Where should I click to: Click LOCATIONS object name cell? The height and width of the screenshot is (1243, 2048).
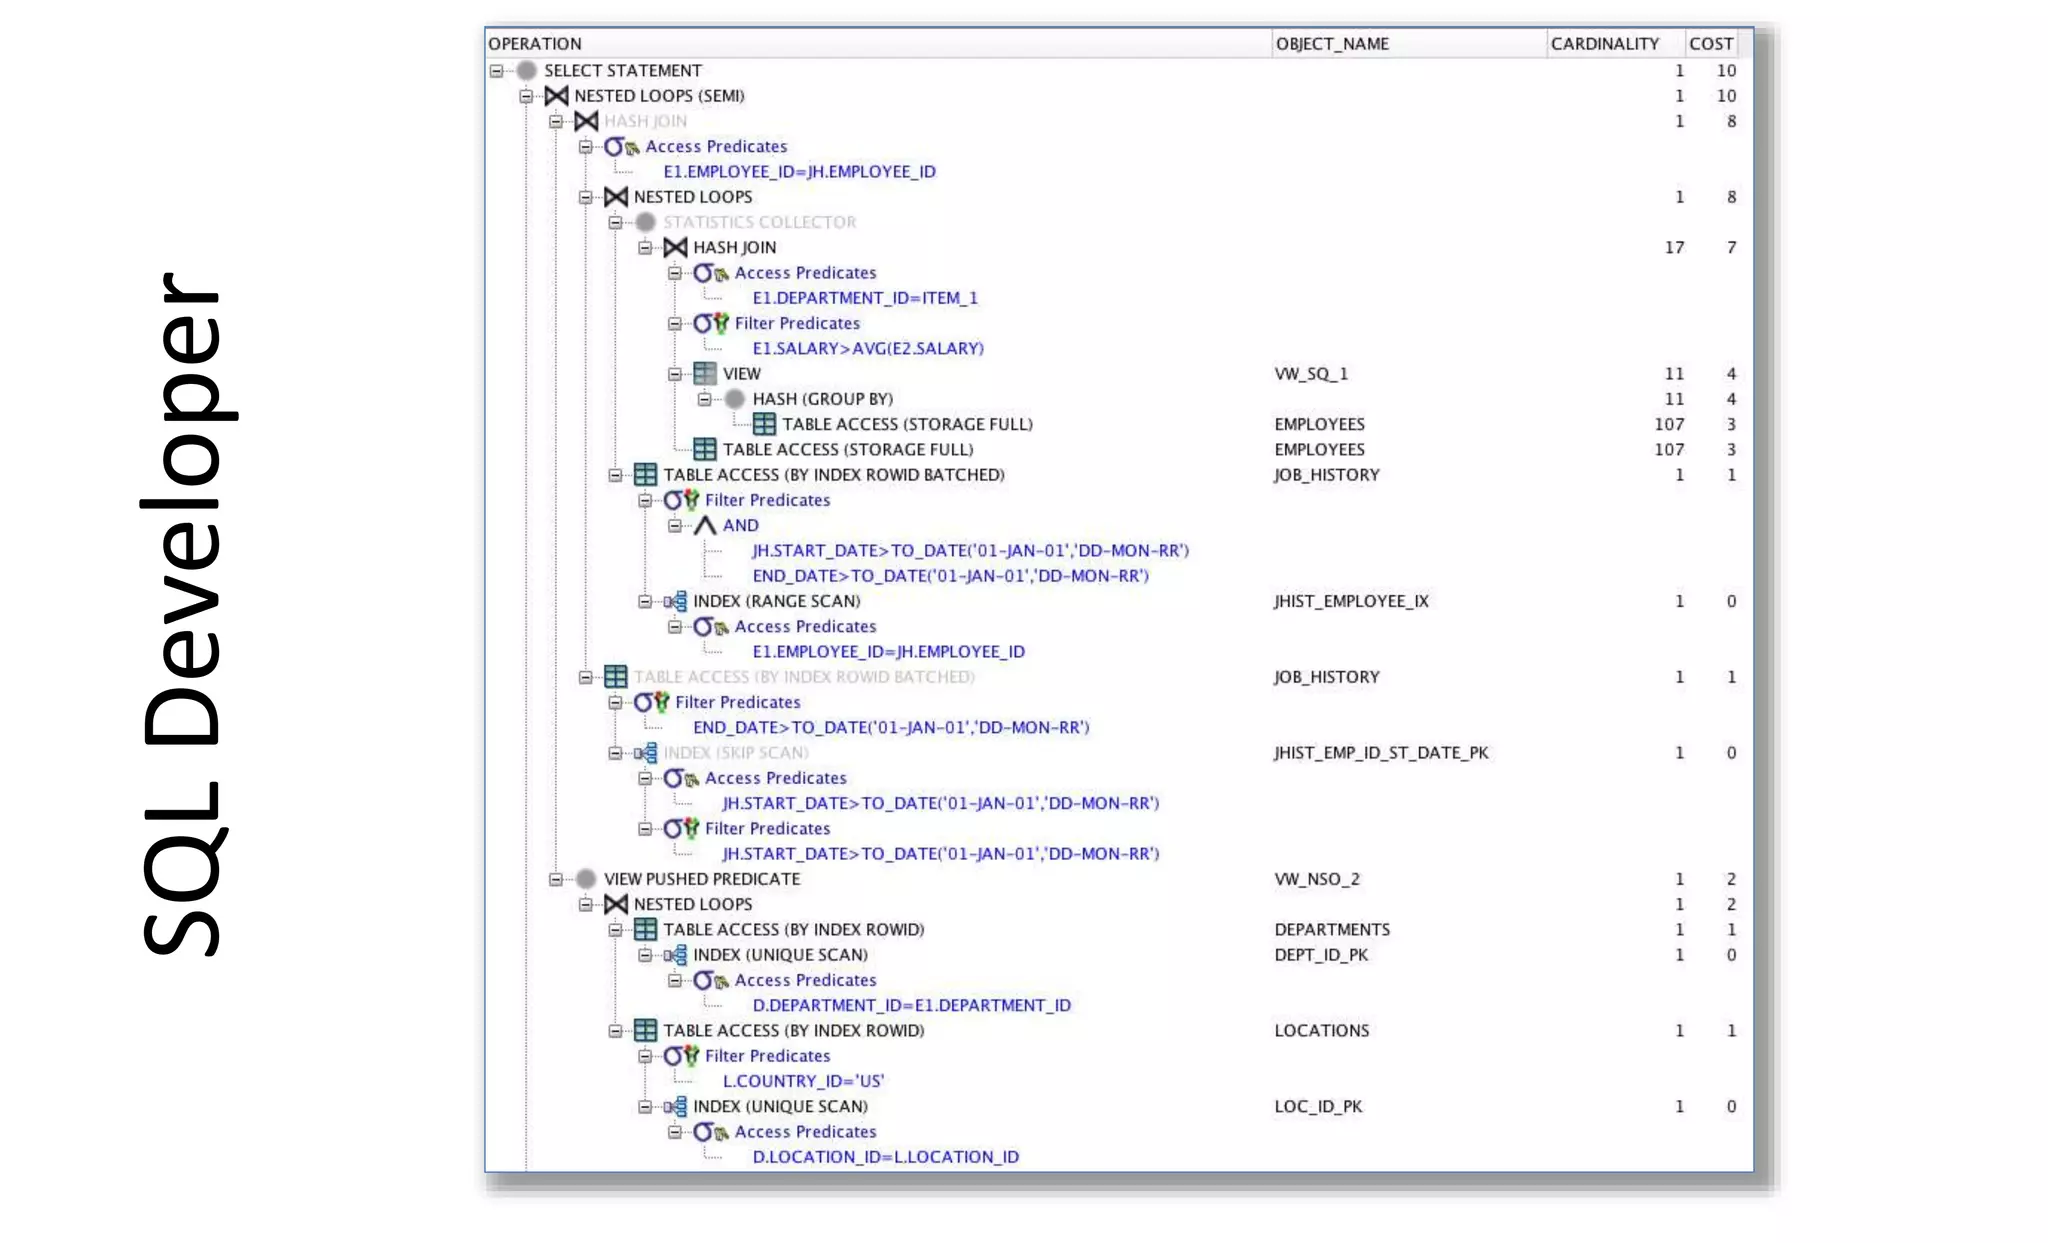pyautogui.click(x=1321, y=1031)
